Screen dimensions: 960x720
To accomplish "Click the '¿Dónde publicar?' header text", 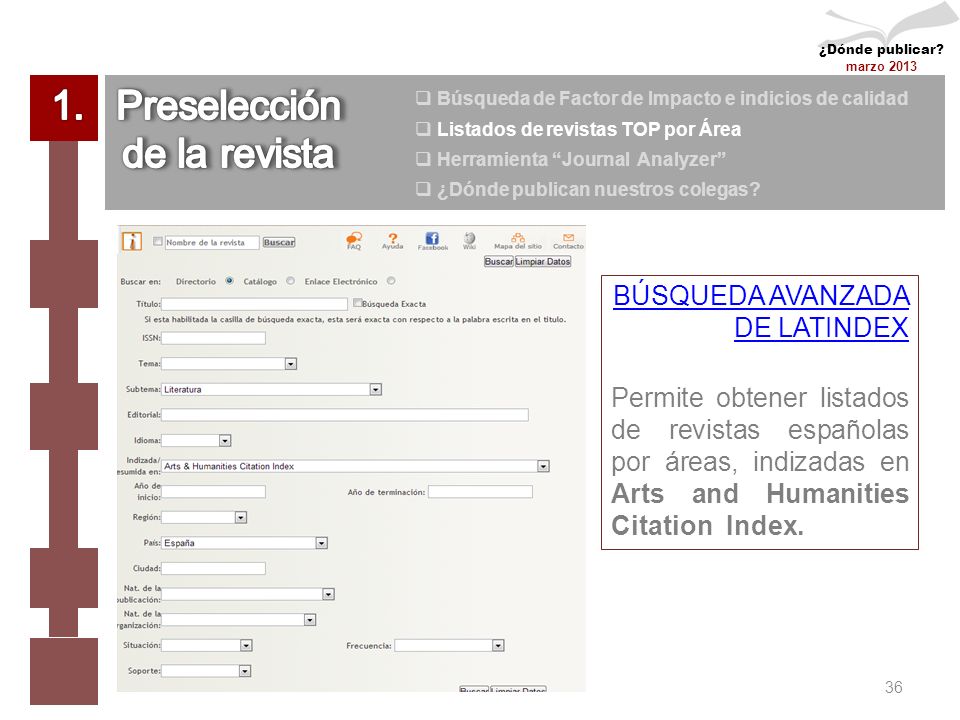I will click(881, 50).
